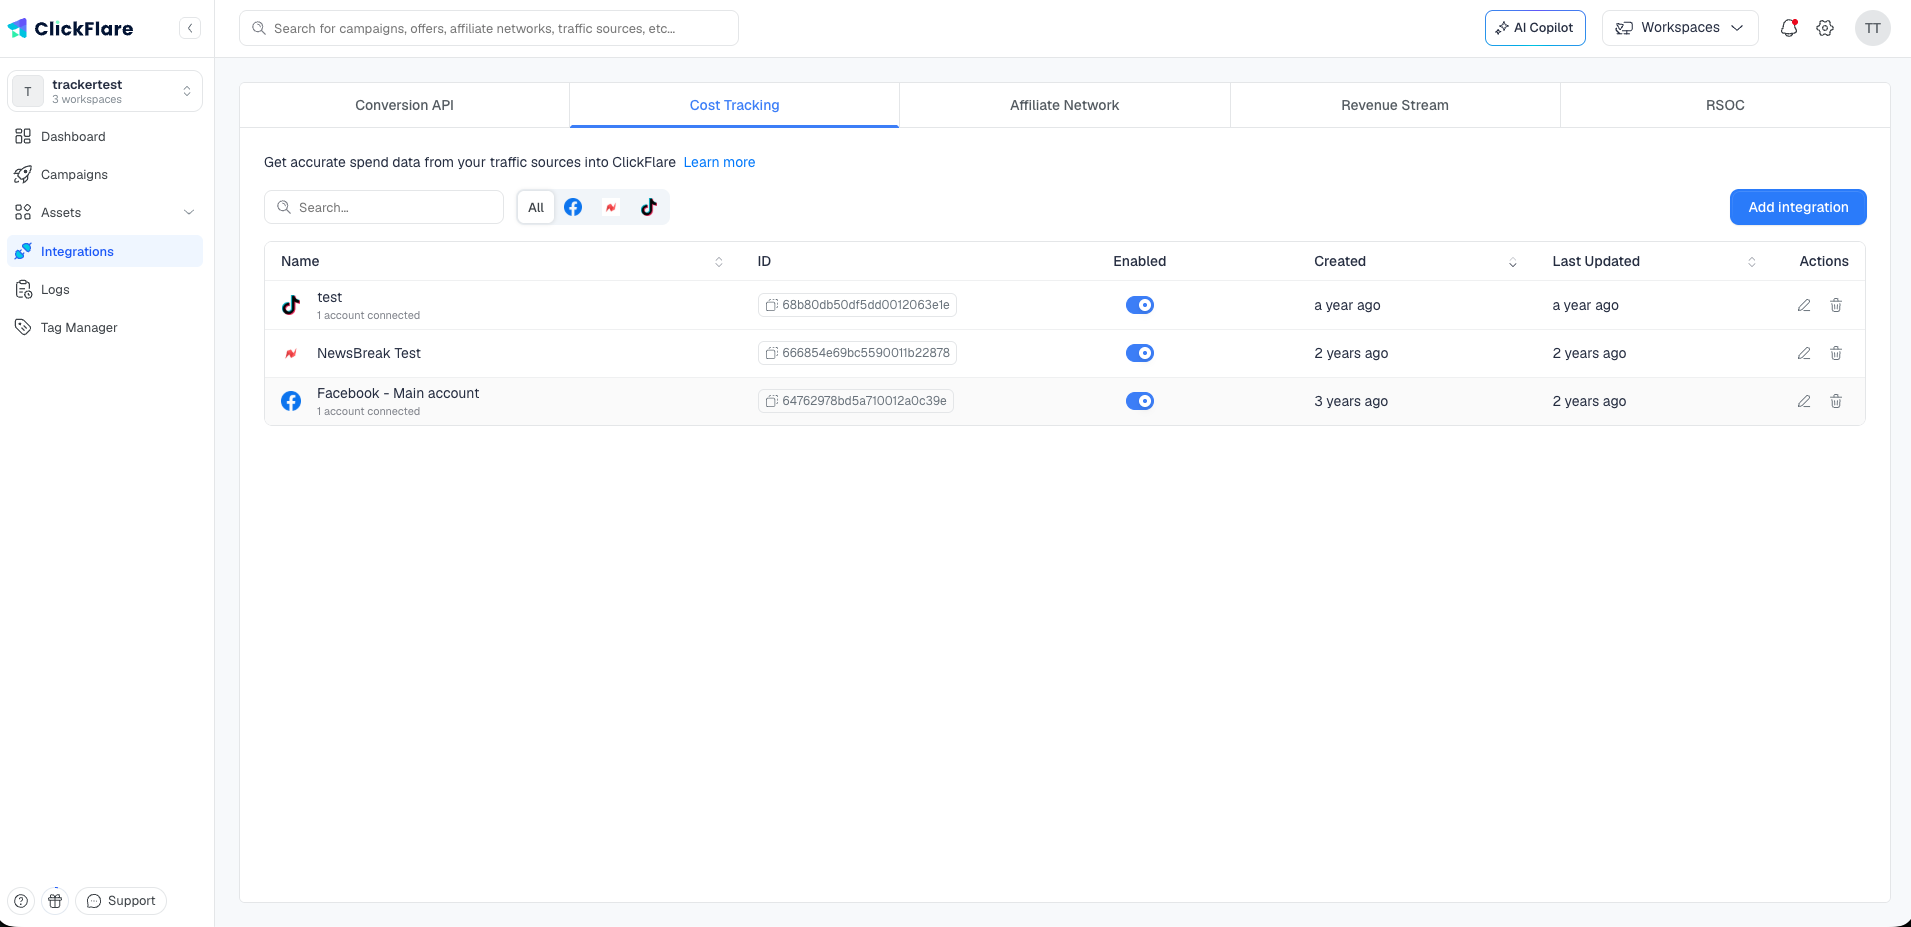Viewport: 1911px width, 927px height.
Task: Open Campaigns in the sidebar
Action: tap(105, 174)
